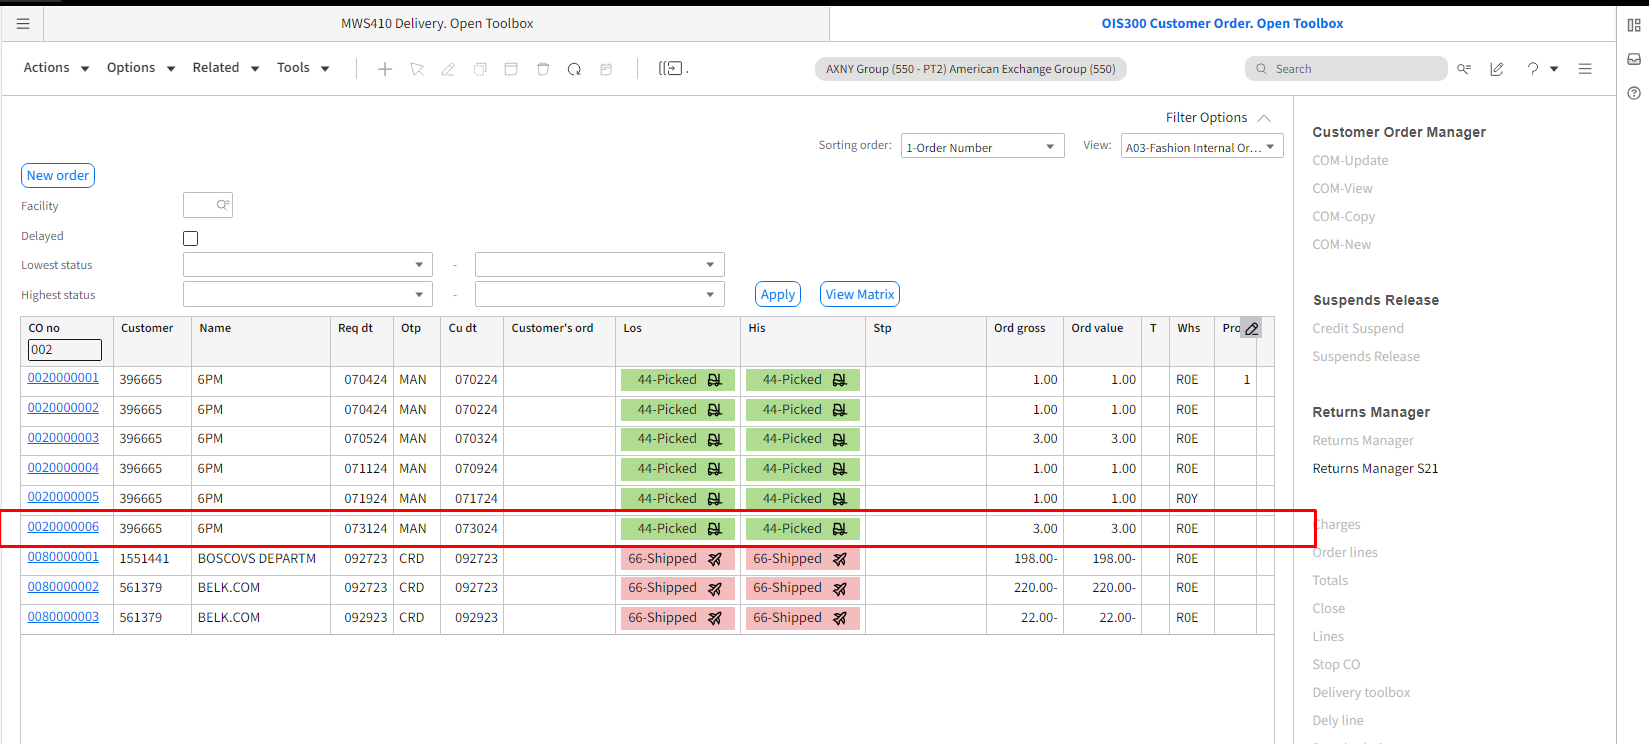
Task: Click the AXNY Group company pill
Action: pos(971,69)
